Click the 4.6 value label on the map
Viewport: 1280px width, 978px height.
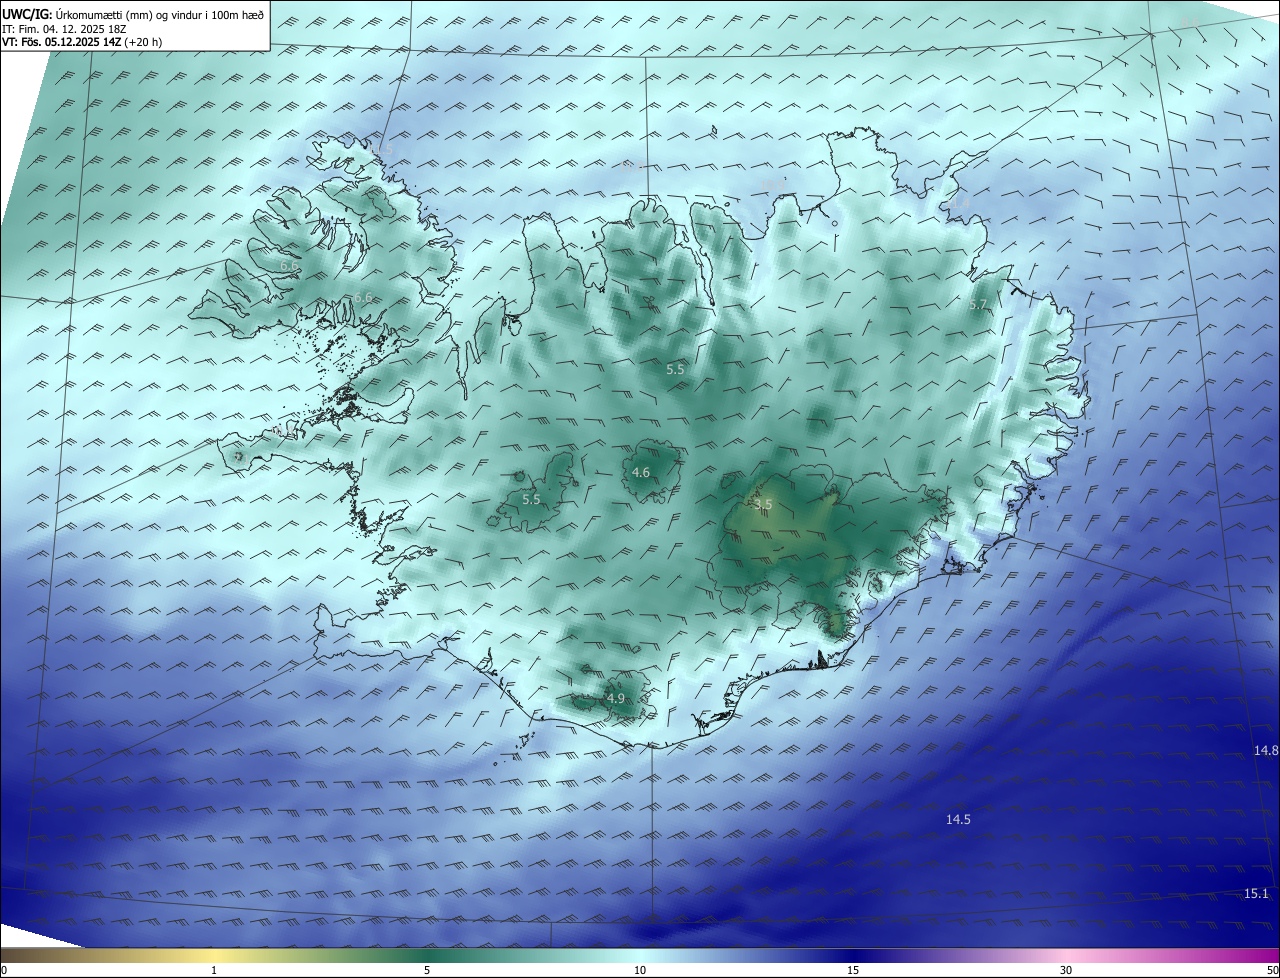pyautogui.click(x=641, y=472)
